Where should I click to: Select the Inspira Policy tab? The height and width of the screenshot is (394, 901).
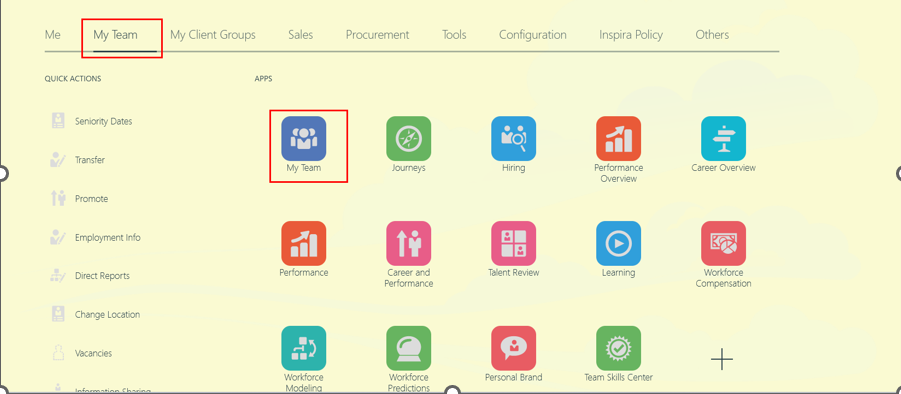pos(631,34)
